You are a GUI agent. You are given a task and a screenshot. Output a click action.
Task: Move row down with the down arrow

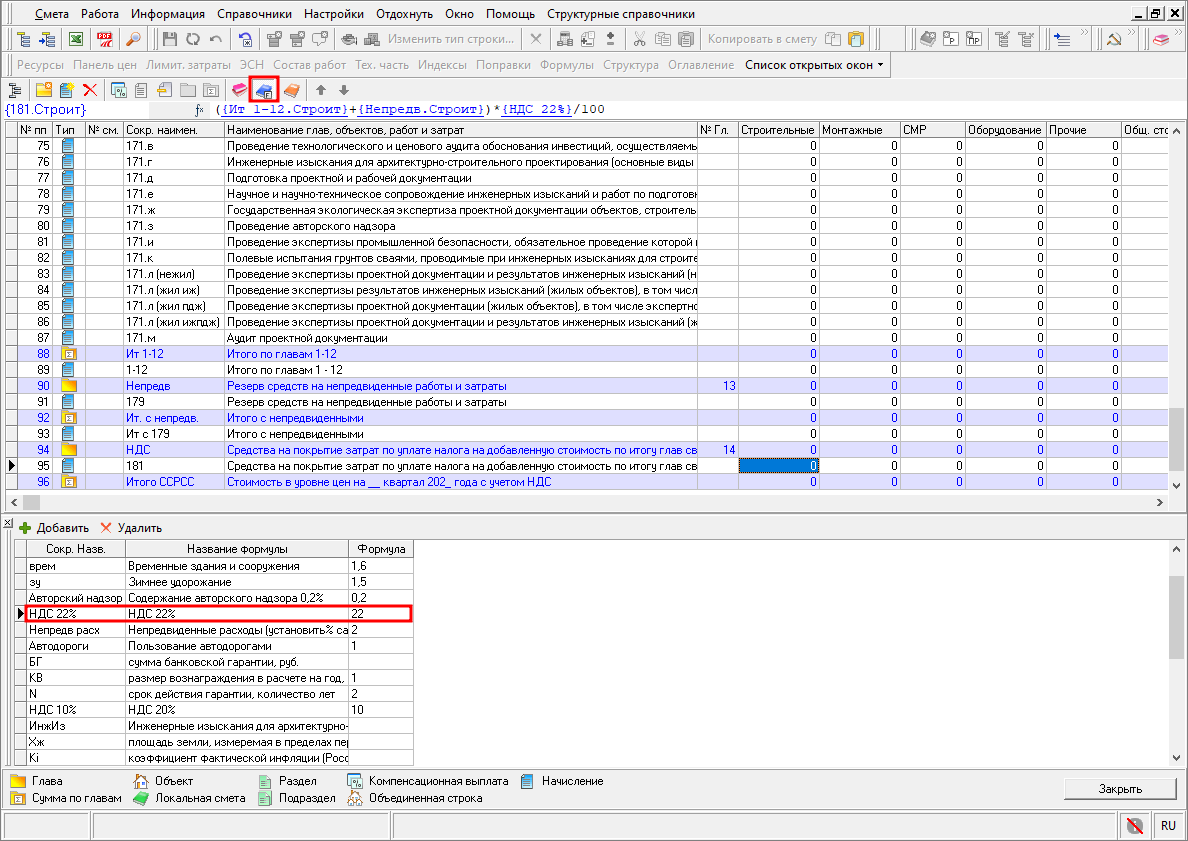[x=344, y=90]
